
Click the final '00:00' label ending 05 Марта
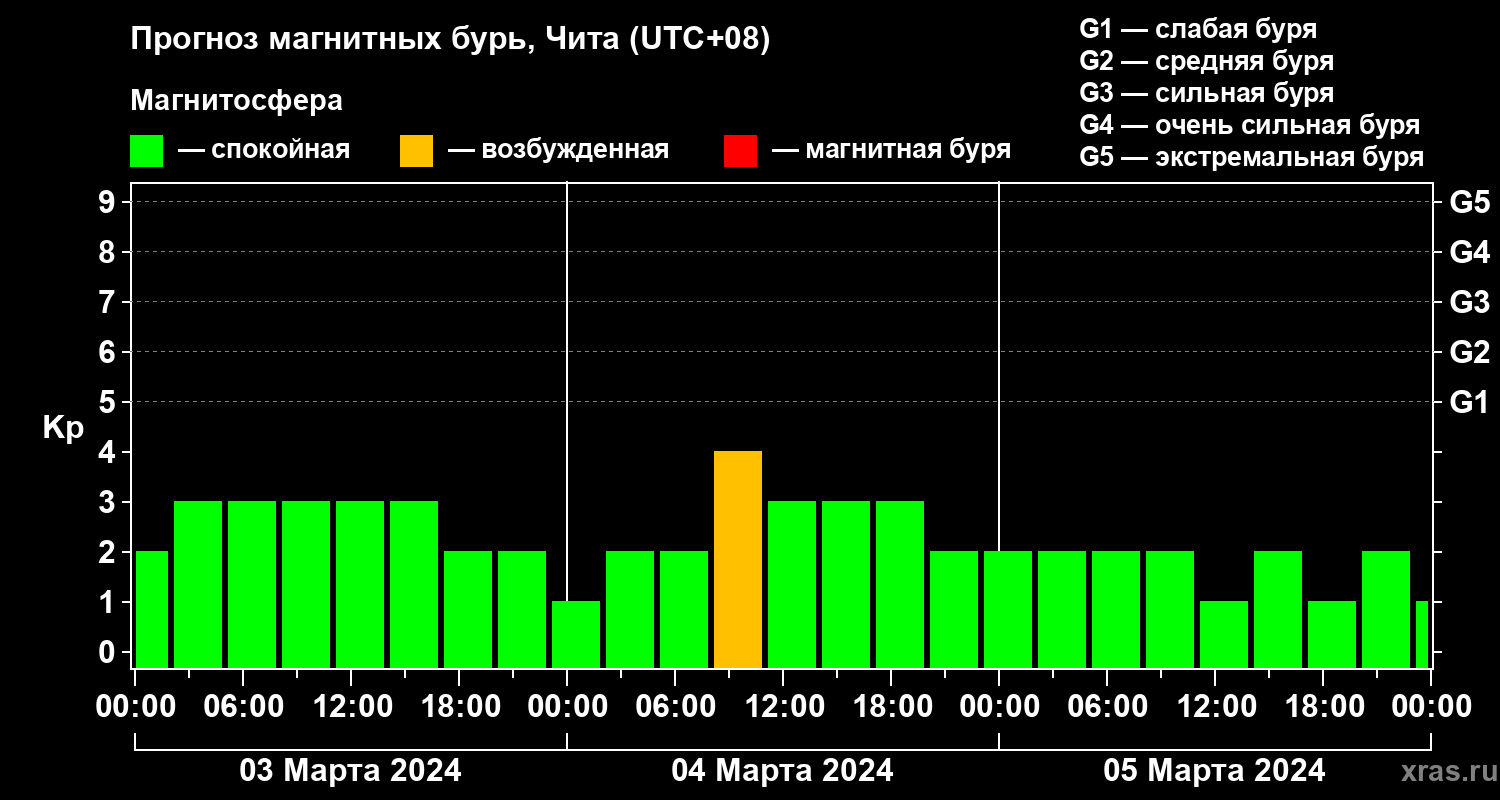click(1431, 706)
